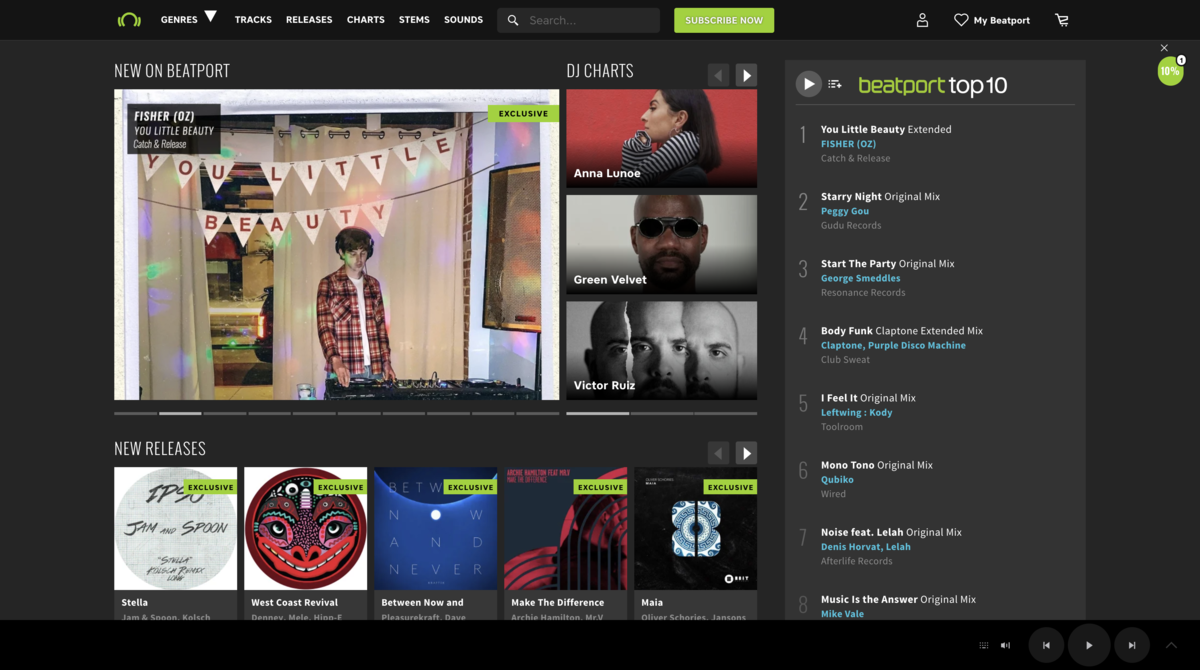Click the search magnifier icon
Image resolution: width=1200 pixels, height=670 pixels.
click(x=513, y=20)
